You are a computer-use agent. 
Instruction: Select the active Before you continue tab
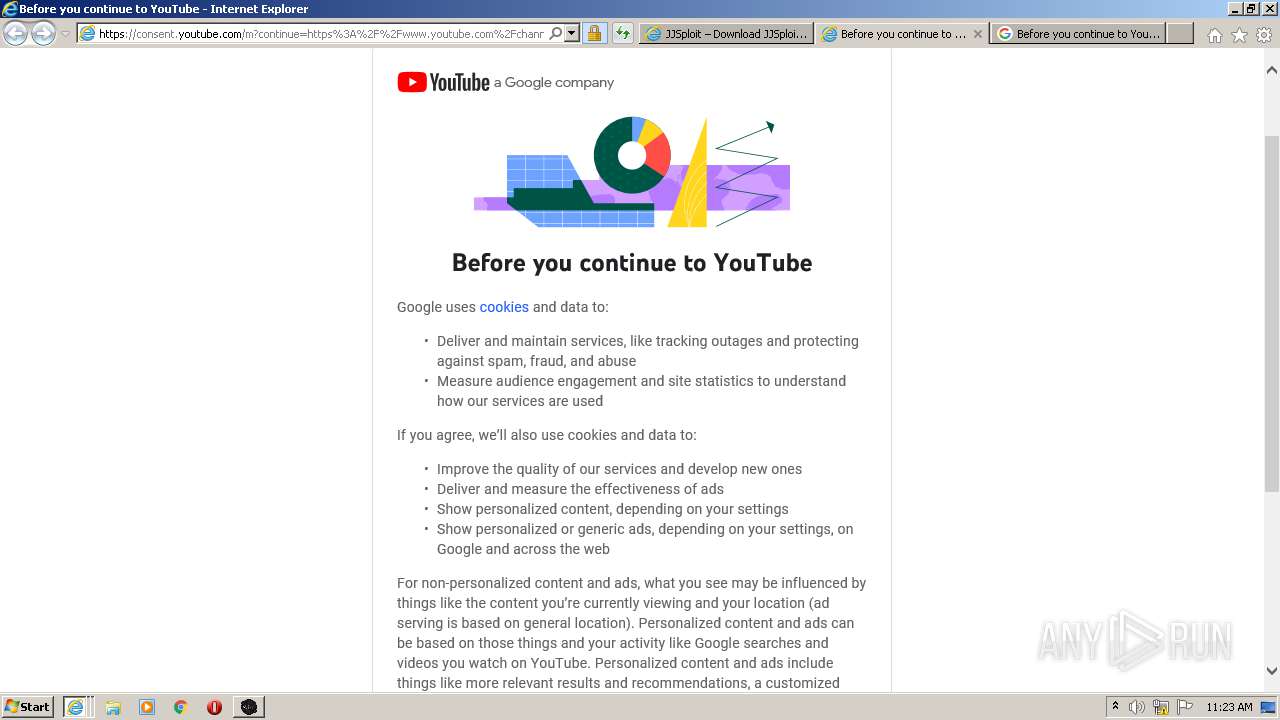click(x=894, y=33)
